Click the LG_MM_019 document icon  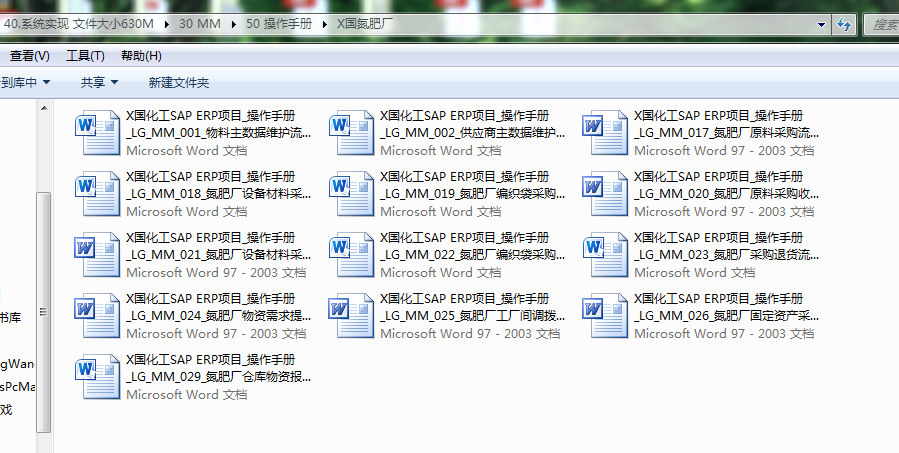(351, 193)
